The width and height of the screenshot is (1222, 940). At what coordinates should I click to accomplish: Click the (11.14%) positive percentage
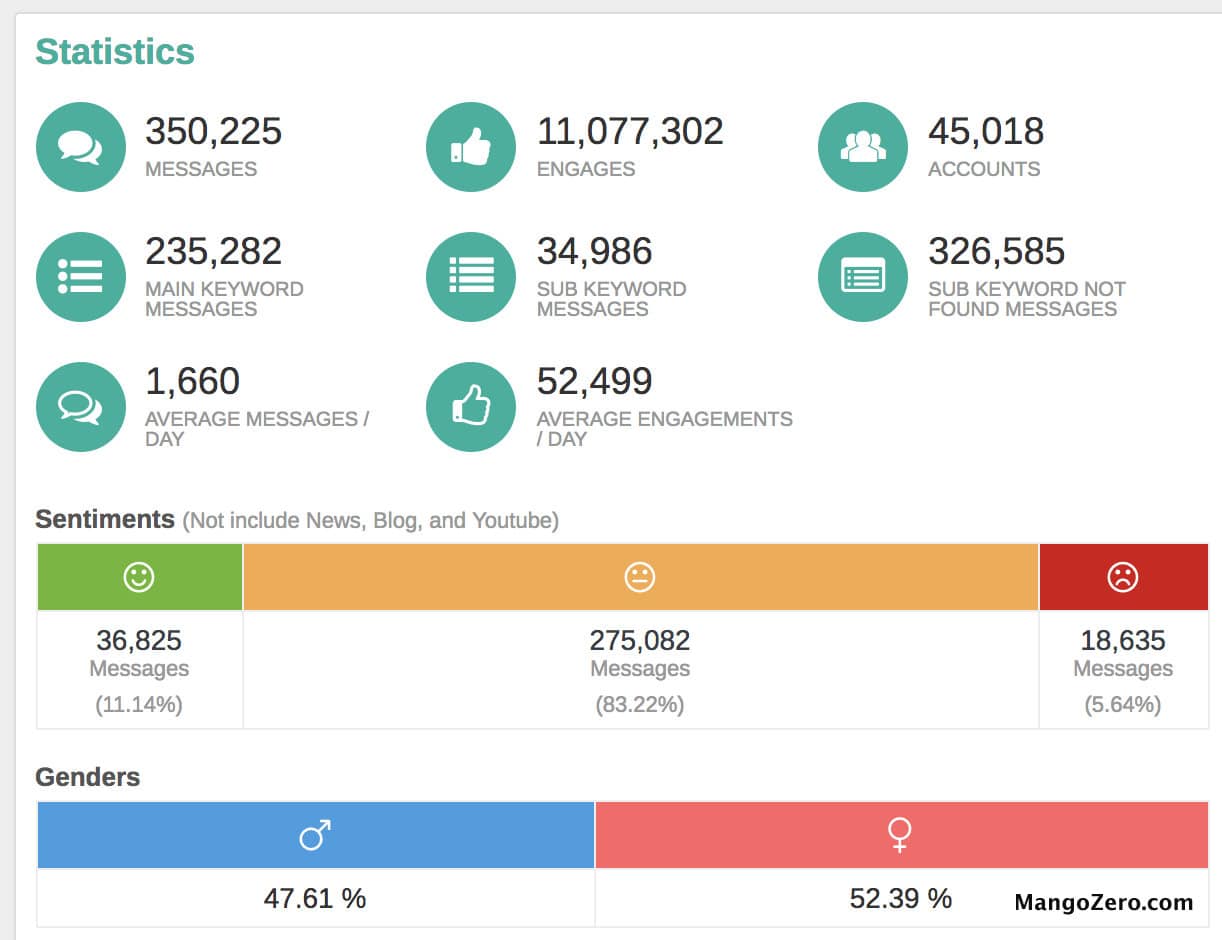click(x=139, y=704)
